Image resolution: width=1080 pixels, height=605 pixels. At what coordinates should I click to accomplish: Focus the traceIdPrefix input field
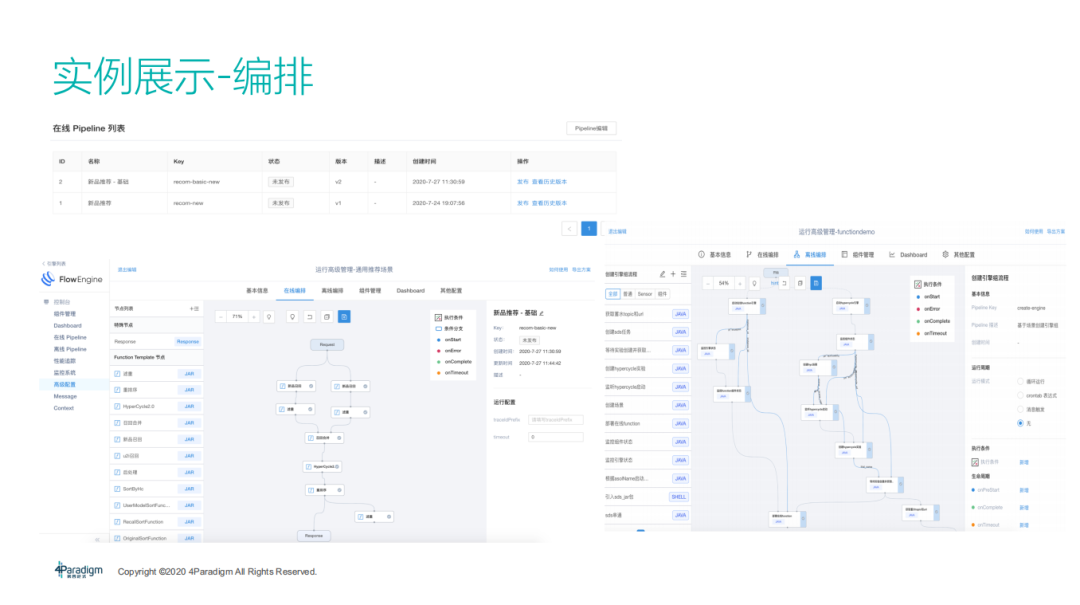click(x=556, y=420)
